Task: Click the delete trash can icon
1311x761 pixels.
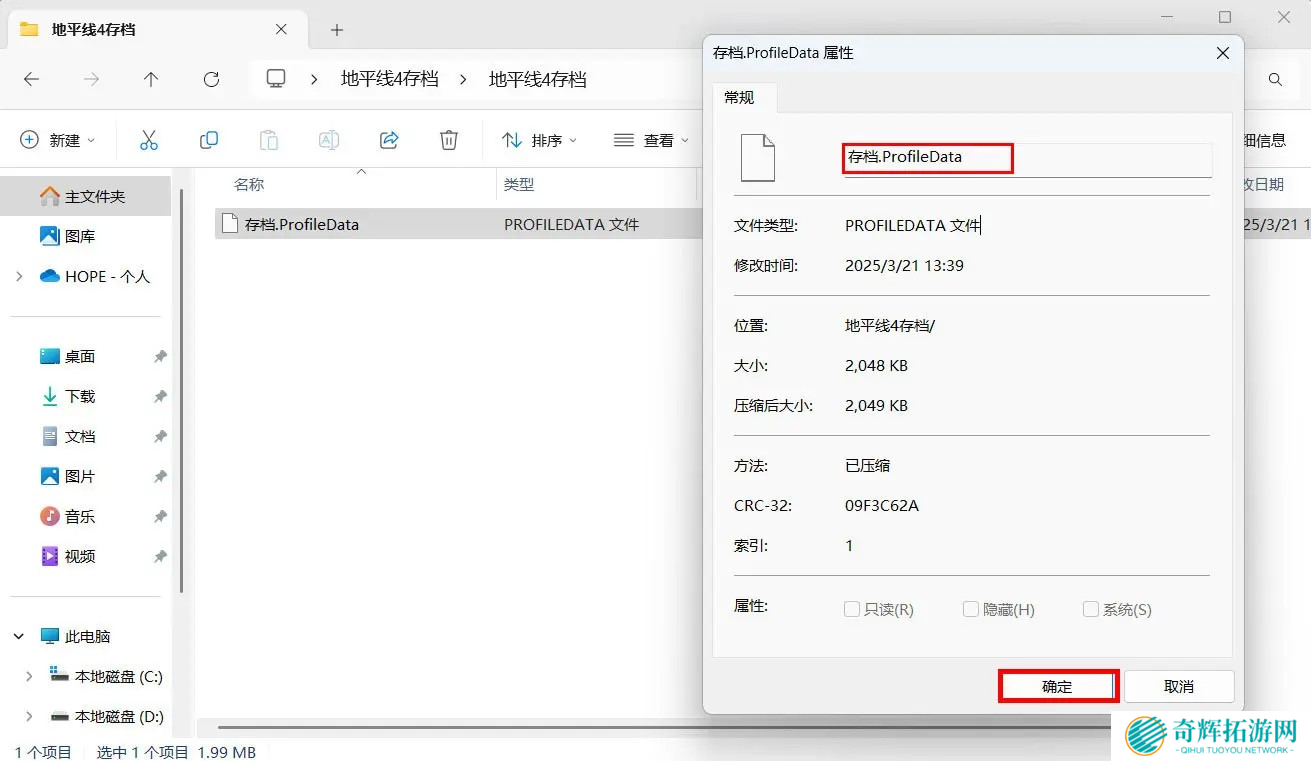Action: tap(449, 140)
